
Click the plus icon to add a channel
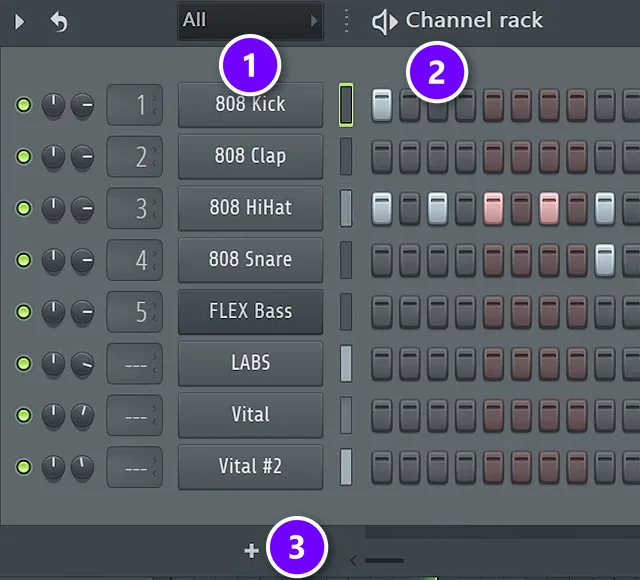coord(251,551)
